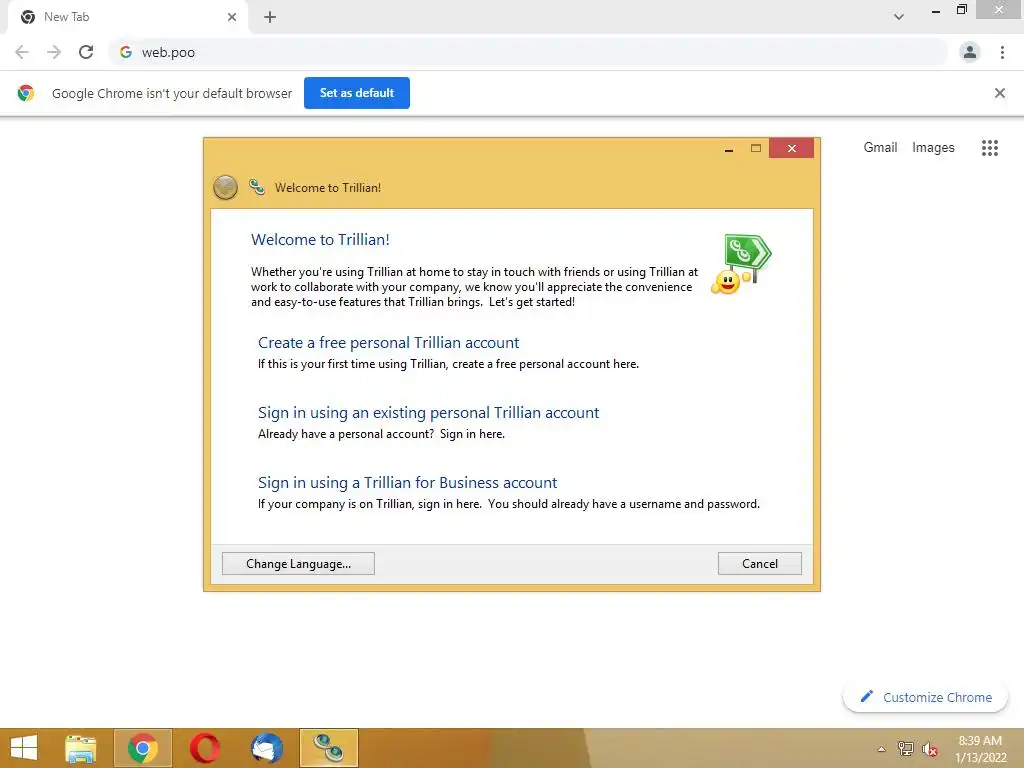Set Chrome as default browser
1024x768 pixels.
click(357, 93)
